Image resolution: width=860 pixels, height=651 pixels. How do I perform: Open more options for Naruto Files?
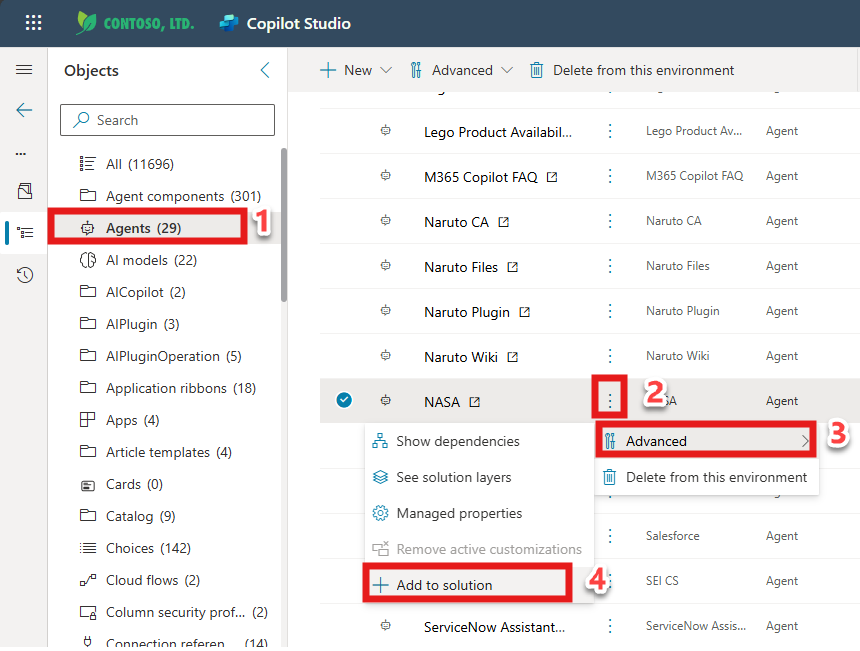point(610,266)
